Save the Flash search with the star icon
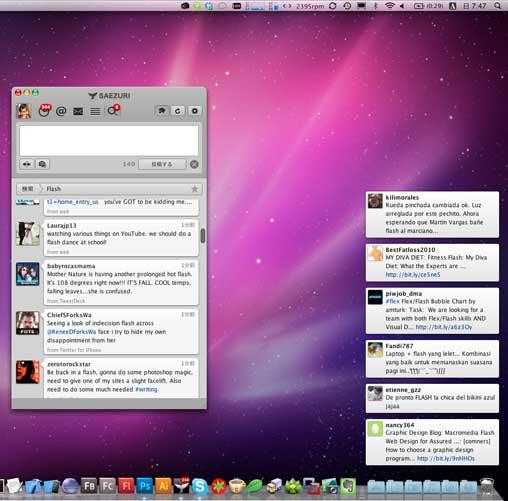Viewport: 508px width, 501px height. point(195,189)
